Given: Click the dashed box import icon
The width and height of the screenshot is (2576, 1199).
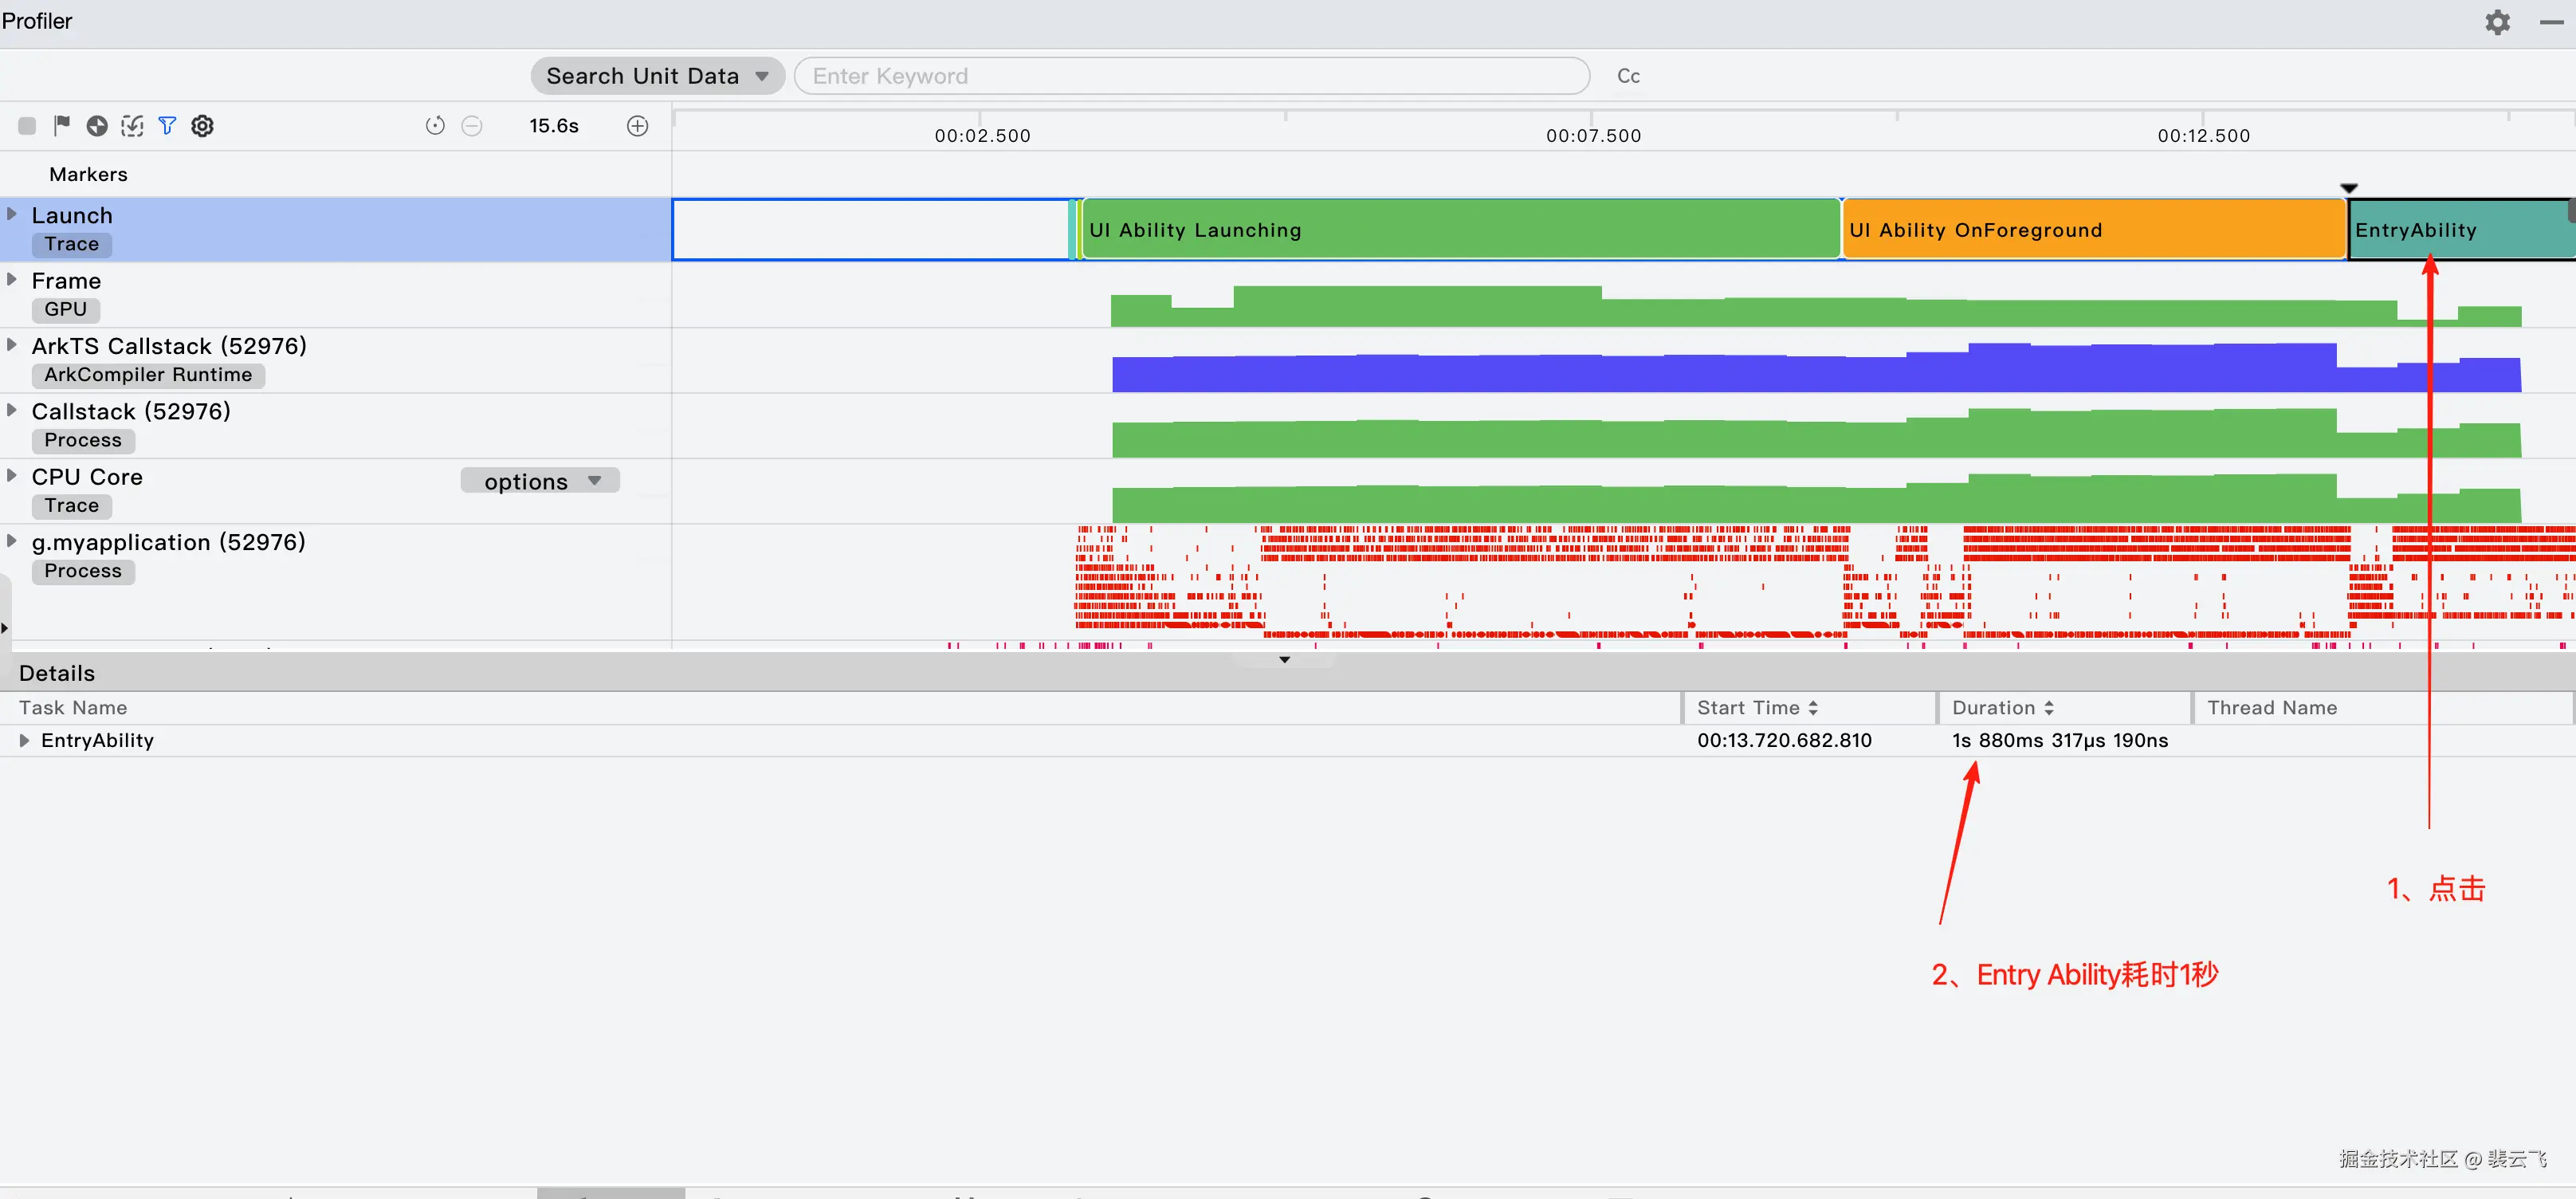Looking at the screenshot, I should pos(132,126).
